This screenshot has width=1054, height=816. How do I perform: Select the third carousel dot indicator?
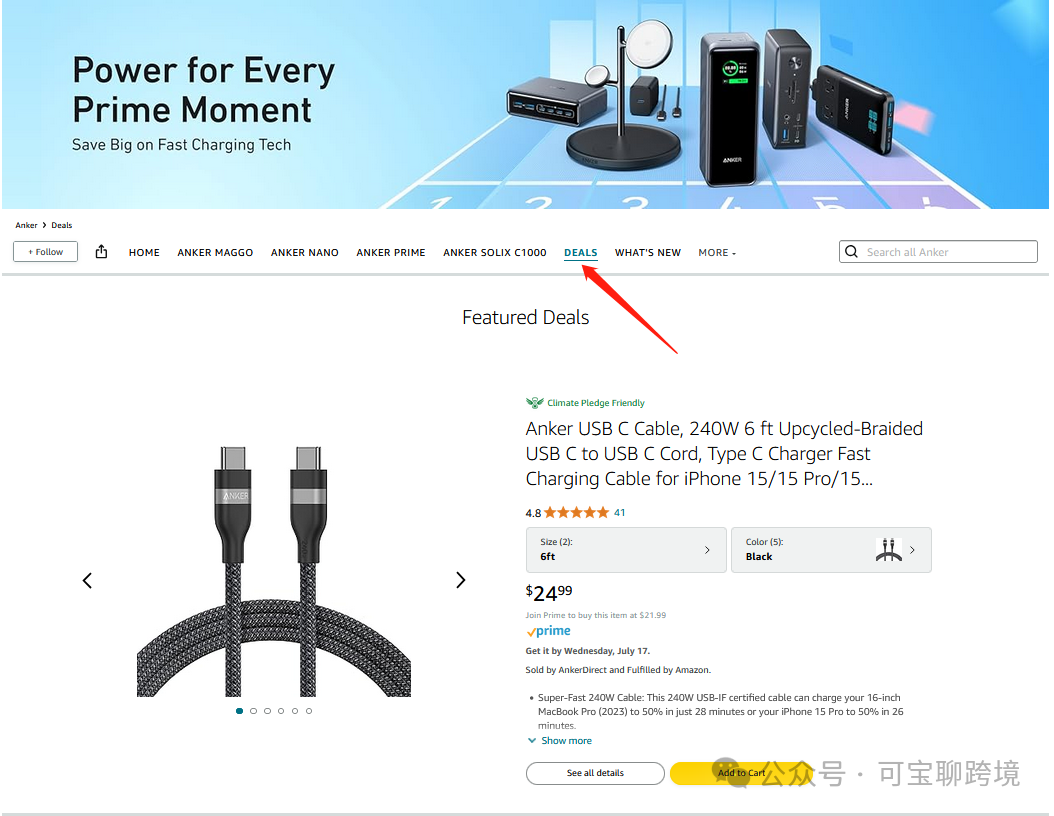[268, 710]
